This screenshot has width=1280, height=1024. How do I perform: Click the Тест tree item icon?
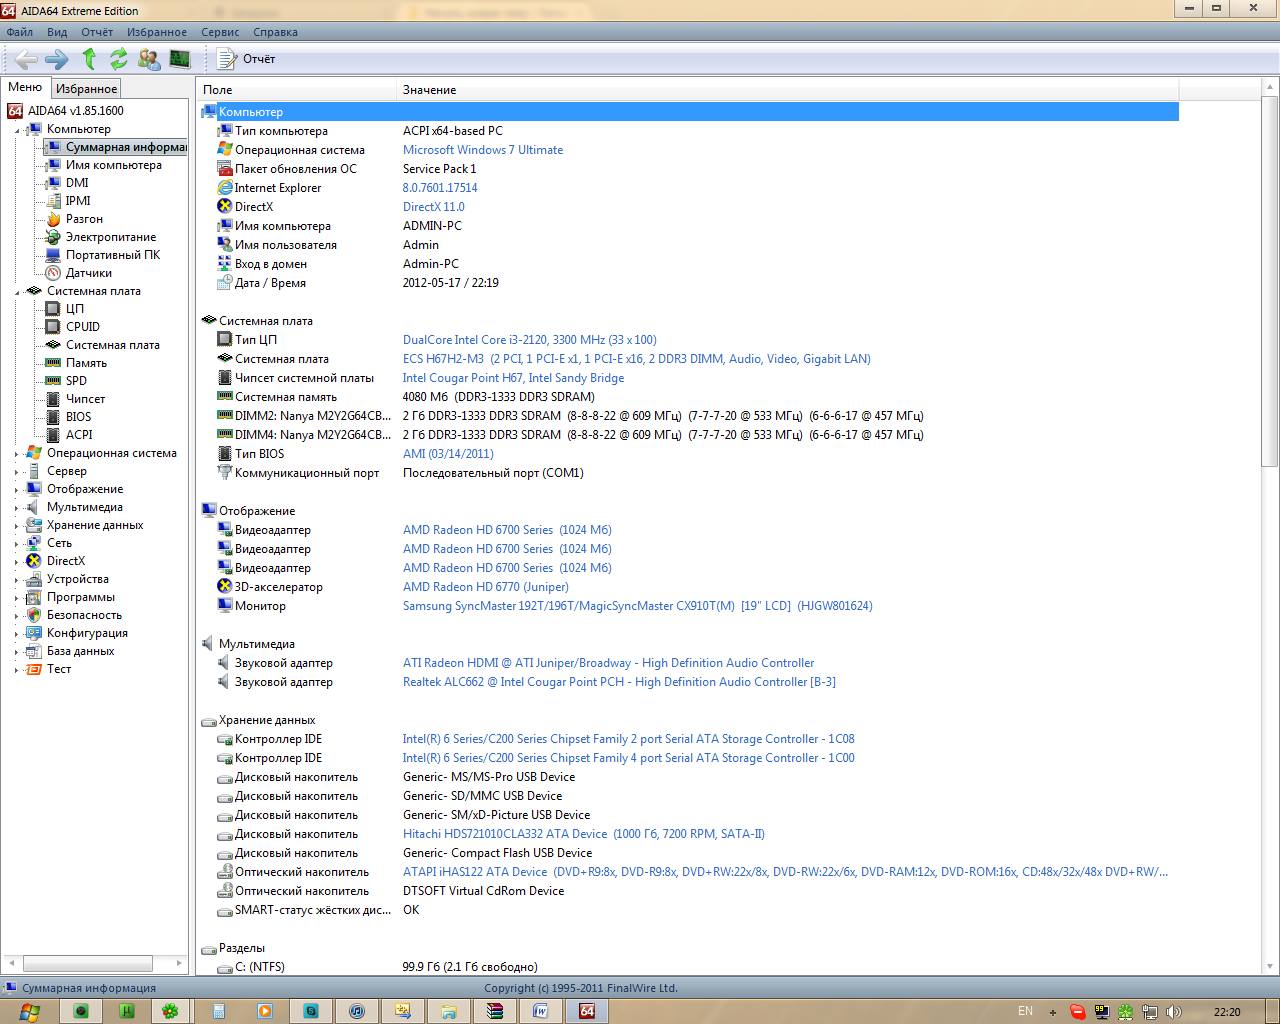click(34, 669)
